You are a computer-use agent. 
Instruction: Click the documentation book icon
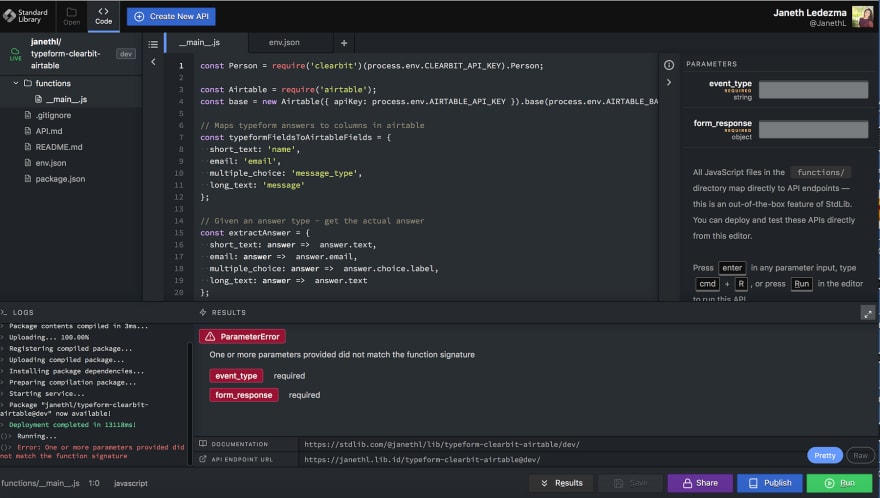(203, 444)
